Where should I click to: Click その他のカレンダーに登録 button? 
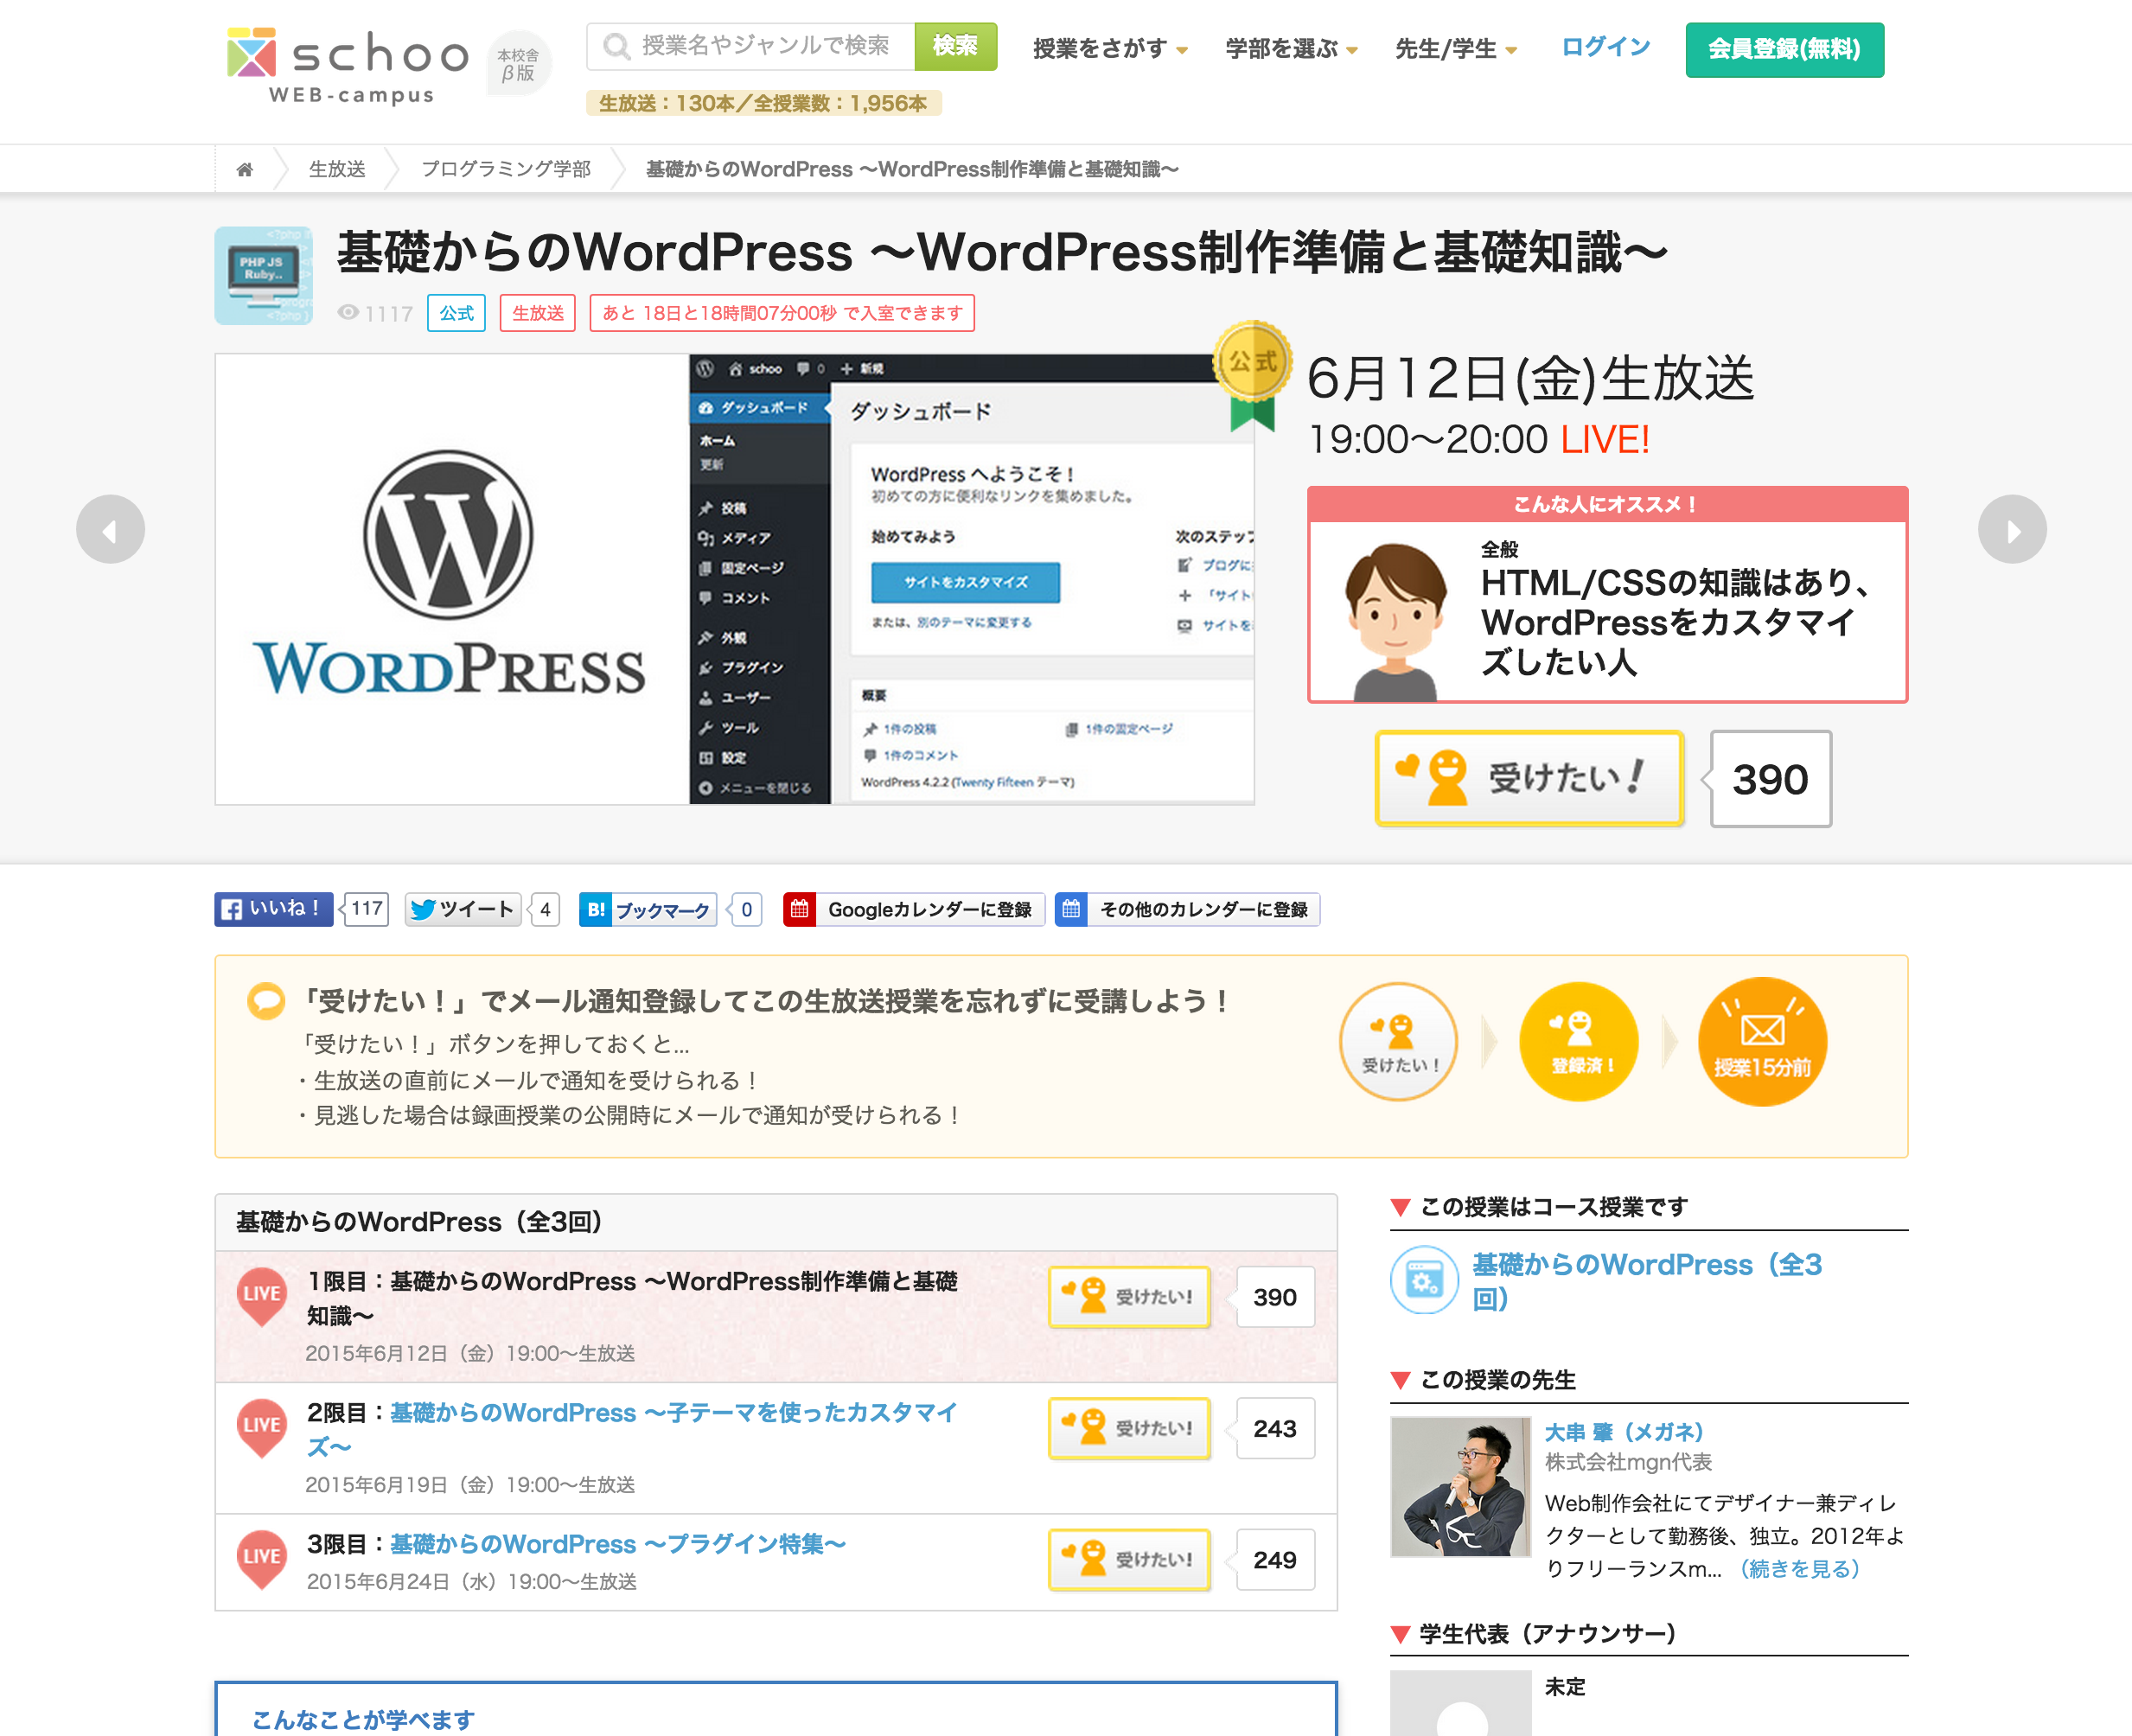pos(1187,909)
